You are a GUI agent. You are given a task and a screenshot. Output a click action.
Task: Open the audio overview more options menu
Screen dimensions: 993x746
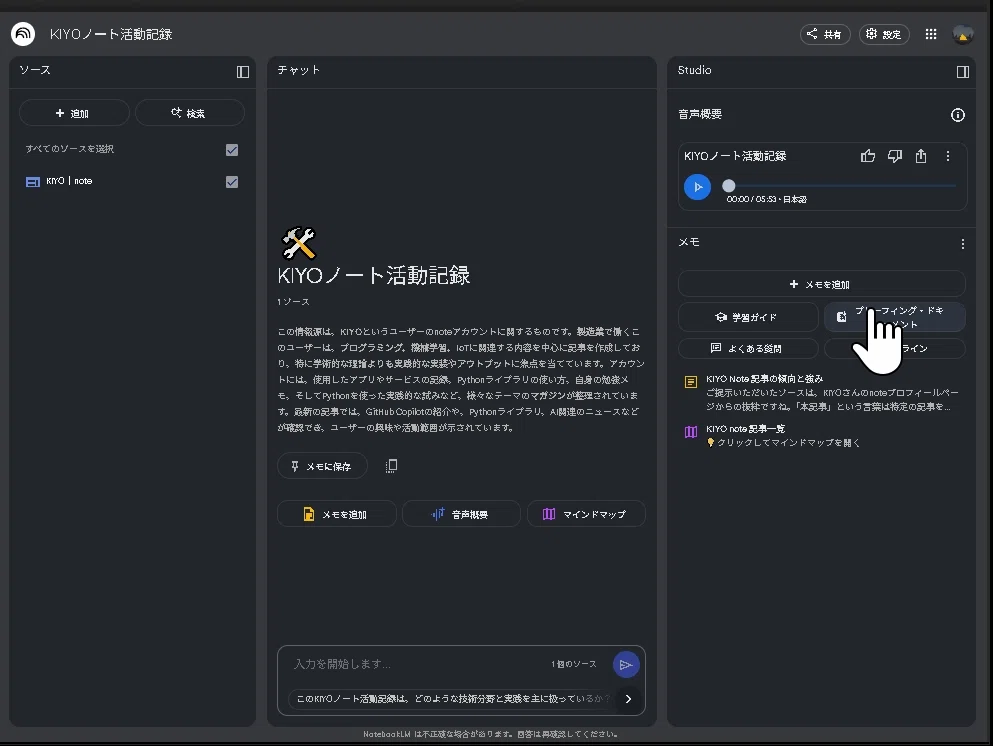947,156
